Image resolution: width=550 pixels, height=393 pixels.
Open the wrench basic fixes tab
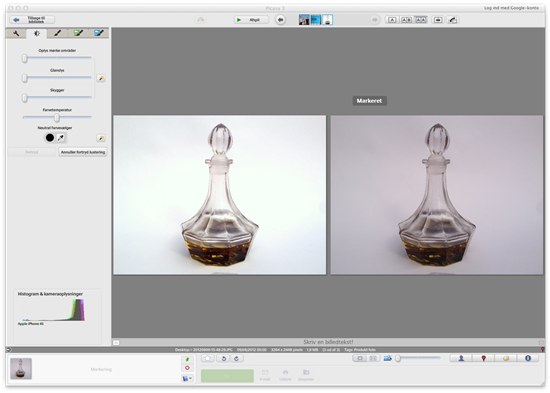point(16,33)
